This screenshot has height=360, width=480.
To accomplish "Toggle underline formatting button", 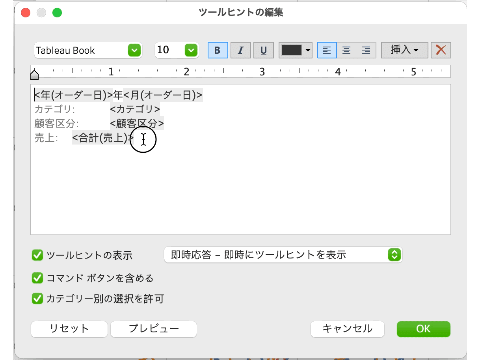I will (x=263, y=50).
